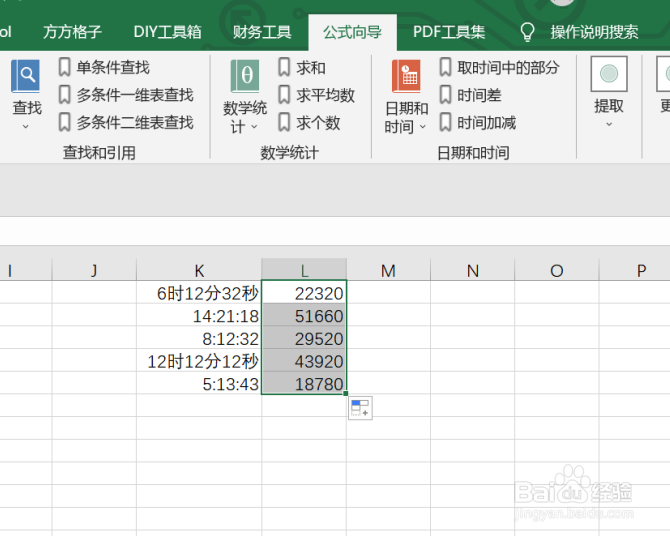Select column O header
The width and height of the screenshot is (670, 536).
557,270
